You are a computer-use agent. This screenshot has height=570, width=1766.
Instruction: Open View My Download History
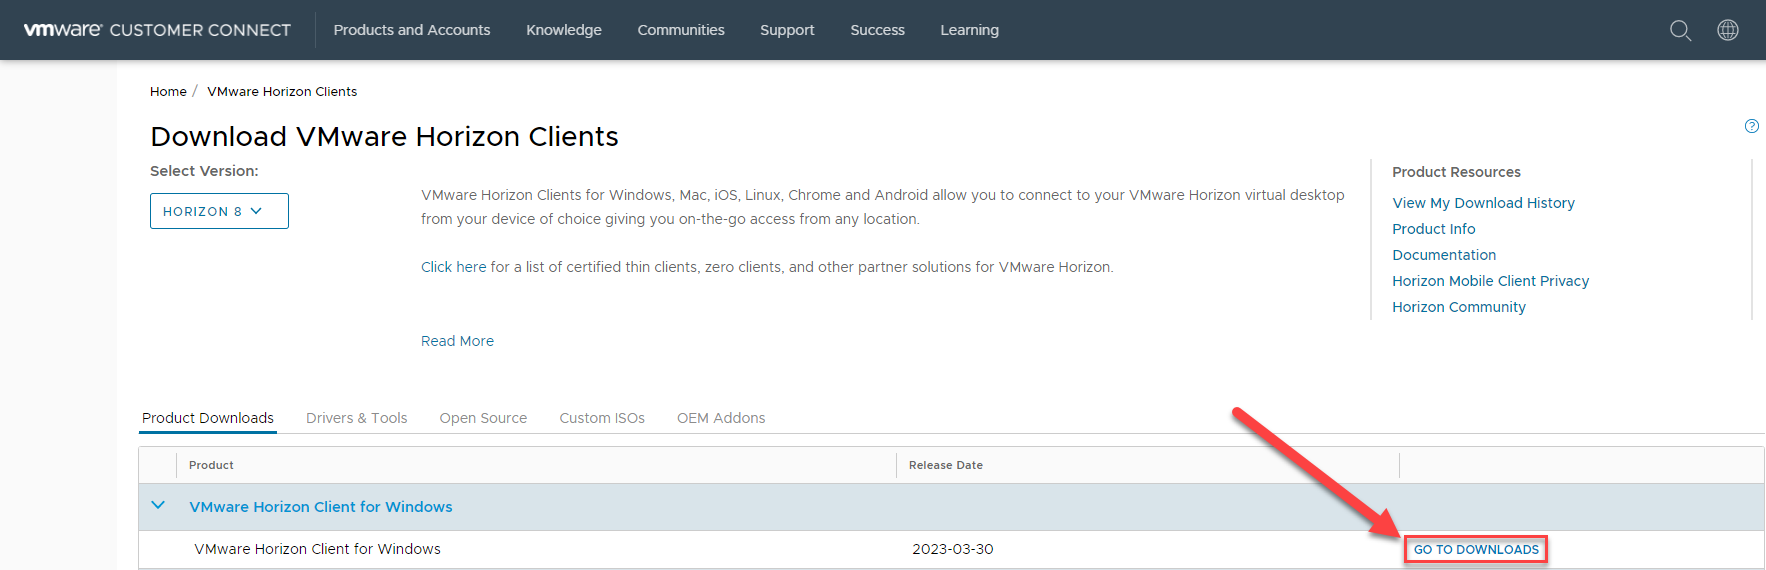click(x=1483, y=203)
